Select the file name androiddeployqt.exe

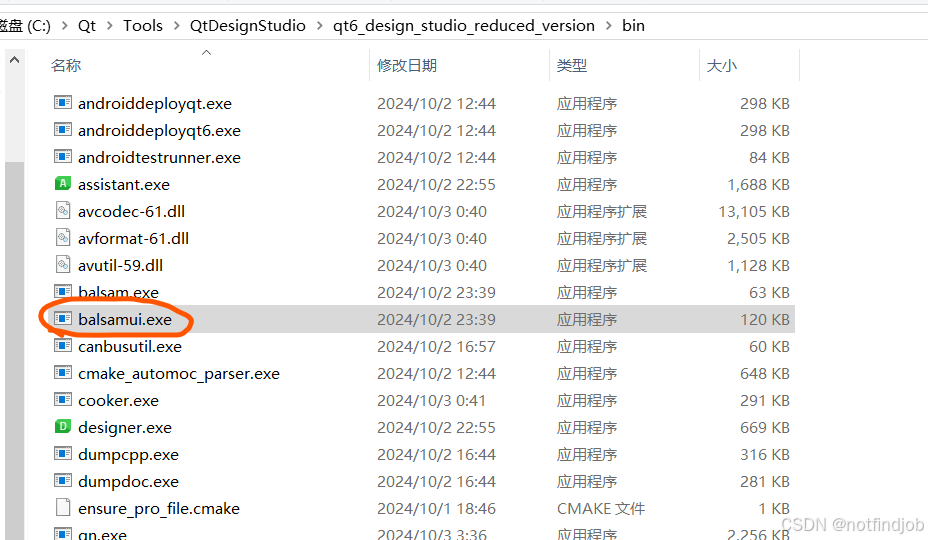154,104
